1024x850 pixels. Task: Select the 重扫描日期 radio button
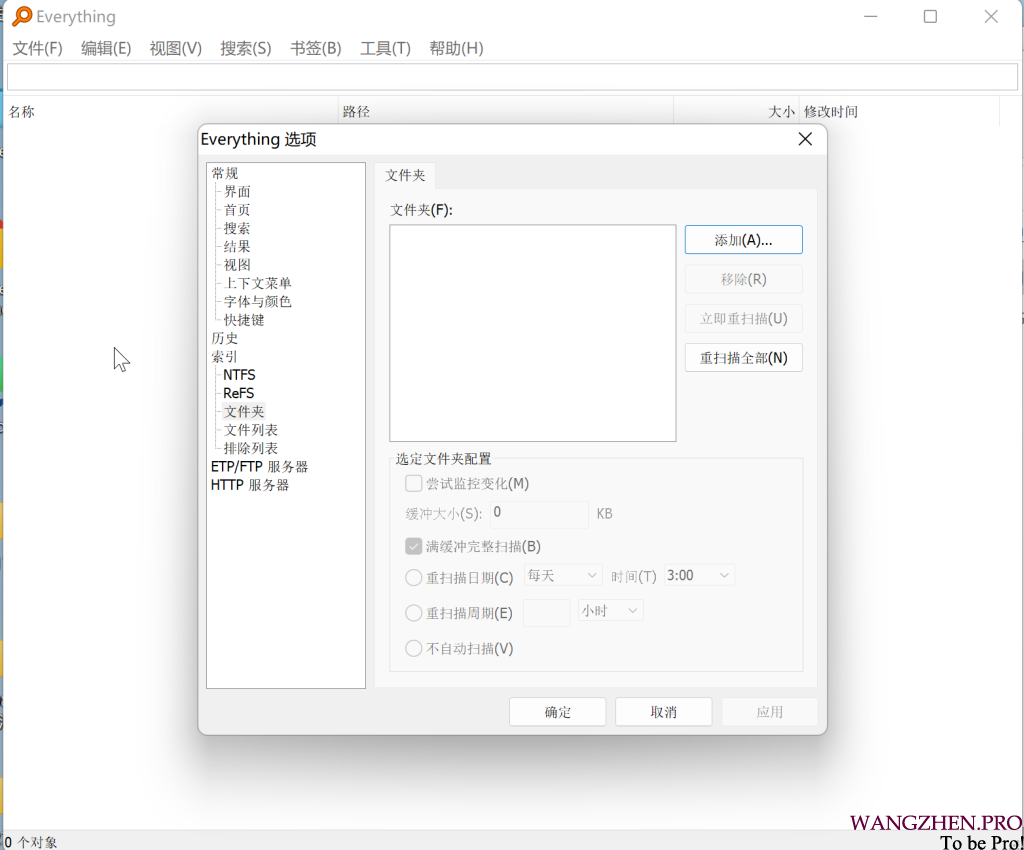414,578
